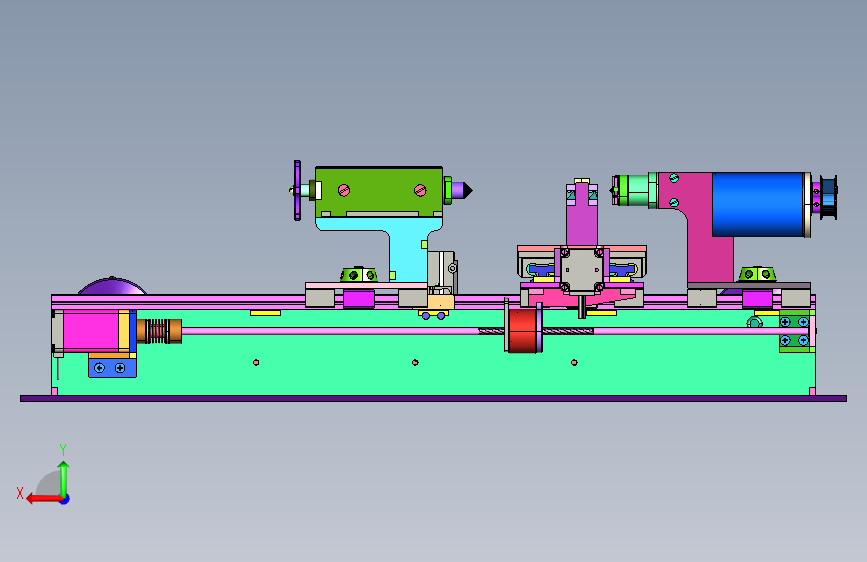Select the green clamp nut on tailstock base
Image resolution: width=867 pixels, height=562 pixels.
pos(358,274)
